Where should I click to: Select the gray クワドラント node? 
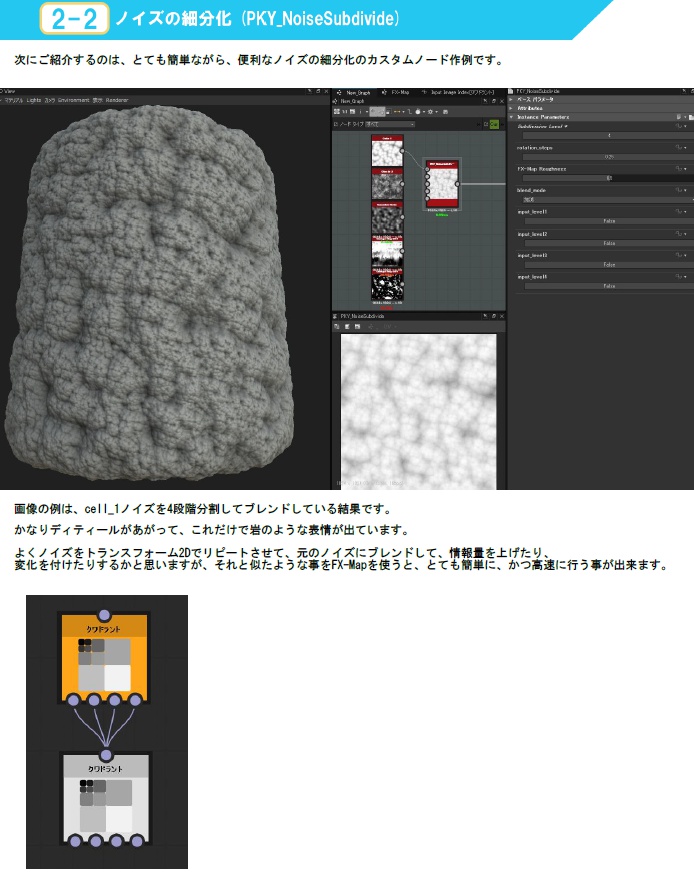pyautogui.click(x=105, y=798)
